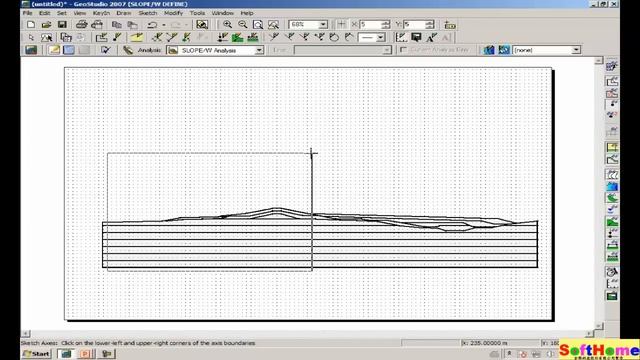Click the Windows Start button

(37, 353)
